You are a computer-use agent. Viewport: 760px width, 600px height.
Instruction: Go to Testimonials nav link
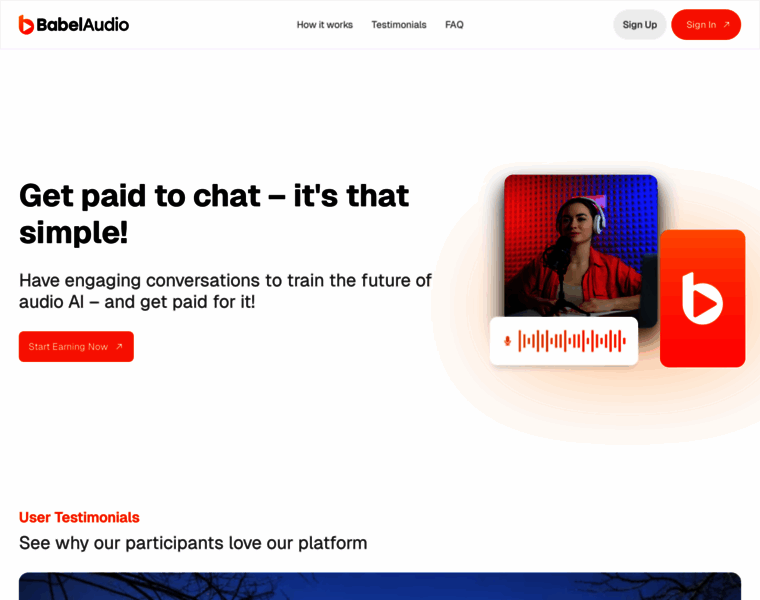click(x=399, y=25)
